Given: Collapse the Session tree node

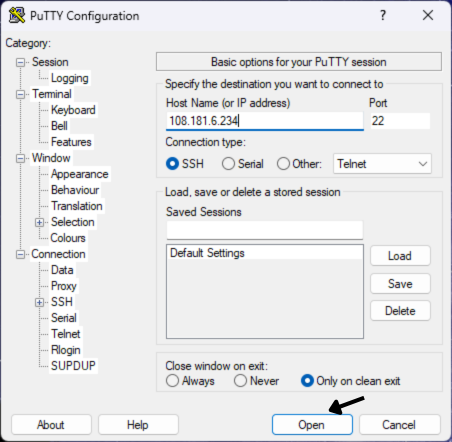Looking at the screenshot, I should point(20,62).
